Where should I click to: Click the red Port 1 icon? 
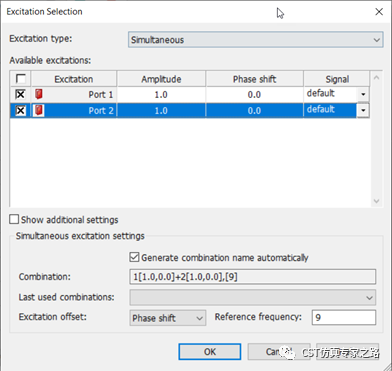39,94
